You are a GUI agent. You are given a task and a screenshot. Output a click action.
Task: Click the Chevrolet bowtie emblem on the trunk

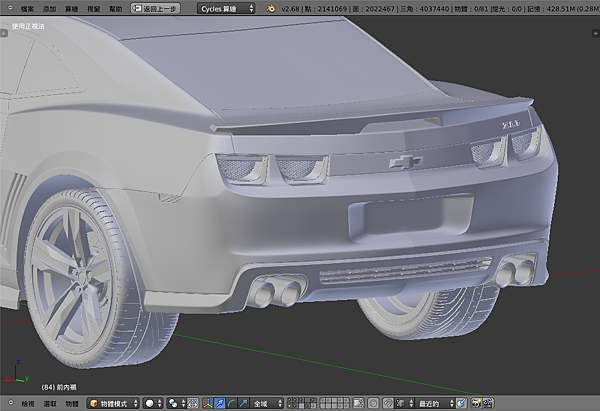(x=406, y=161)
